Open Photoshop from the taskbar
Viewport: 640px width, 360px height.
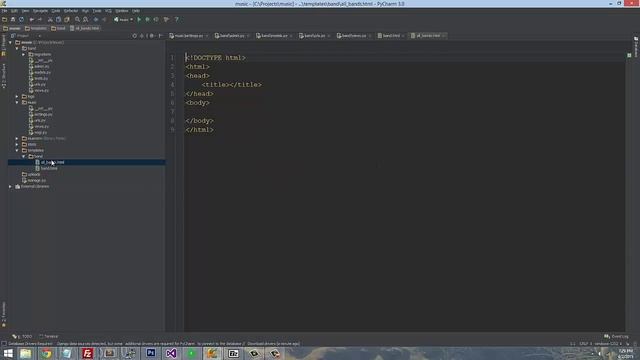(151, 353)
